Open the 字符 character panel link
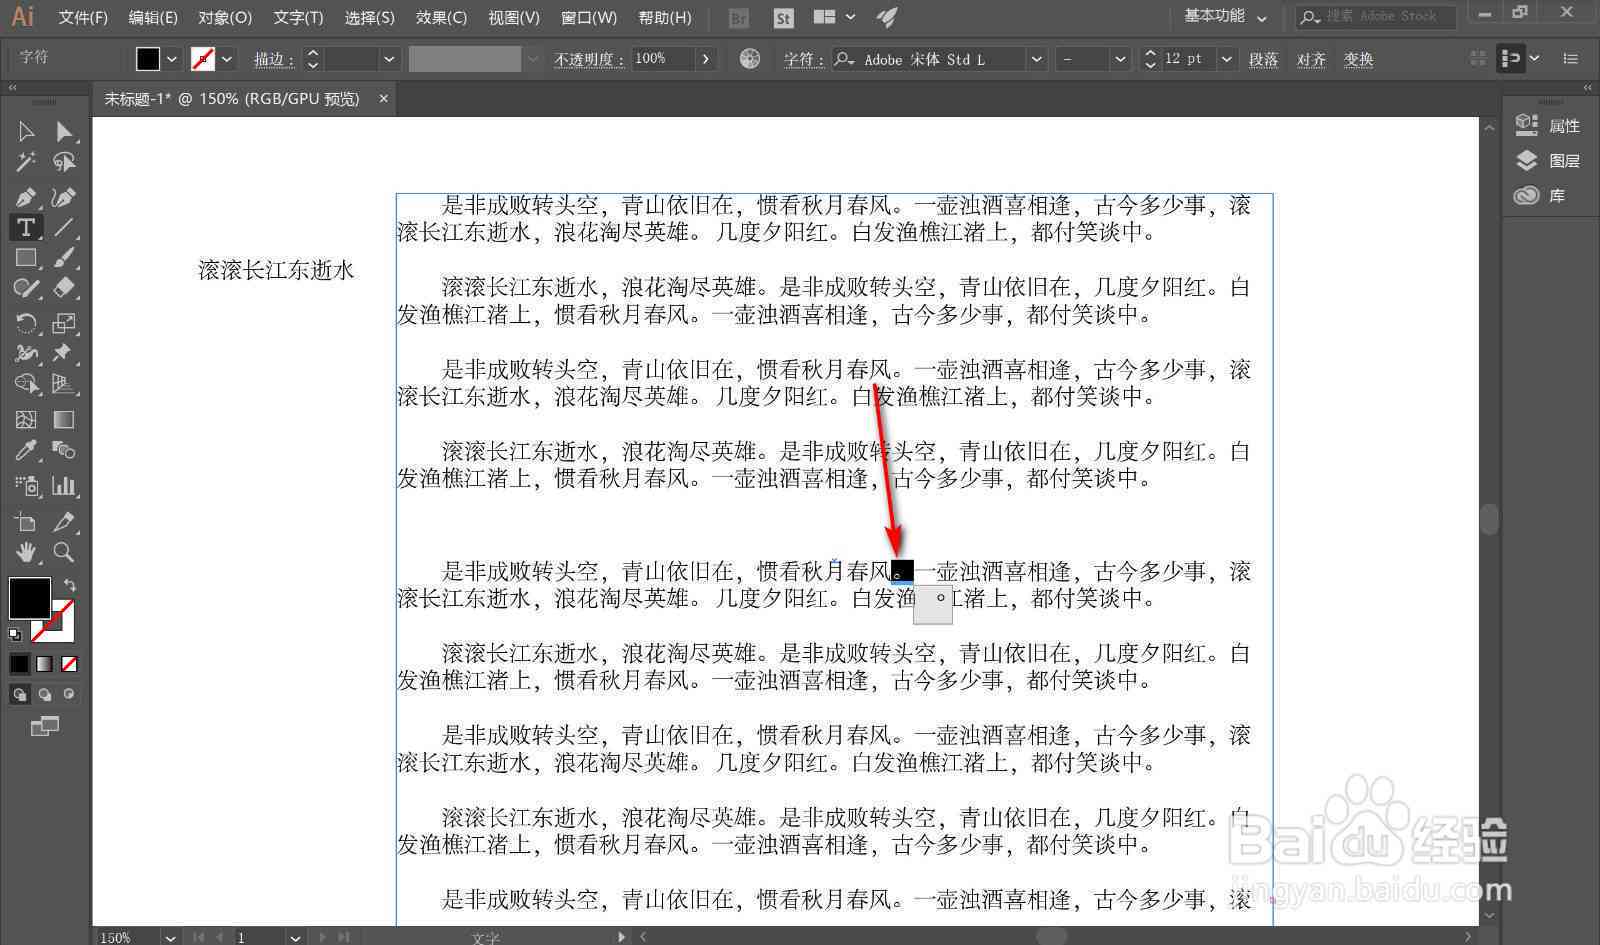 804,59
